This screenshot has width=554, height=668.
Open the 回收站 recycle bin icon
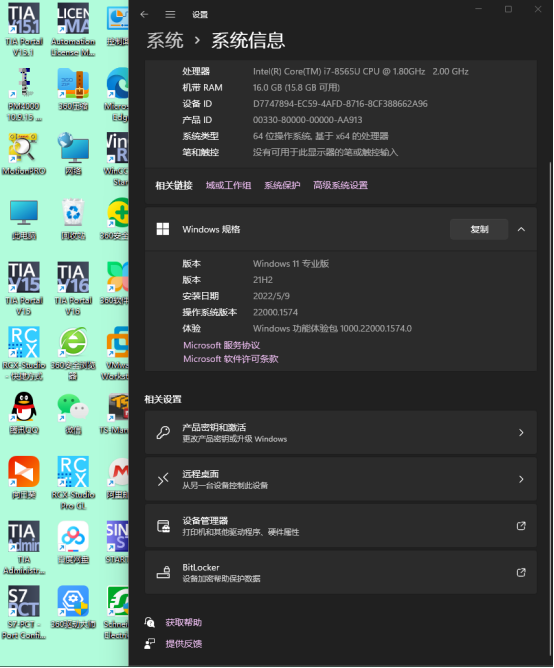[x=73, y=219]
